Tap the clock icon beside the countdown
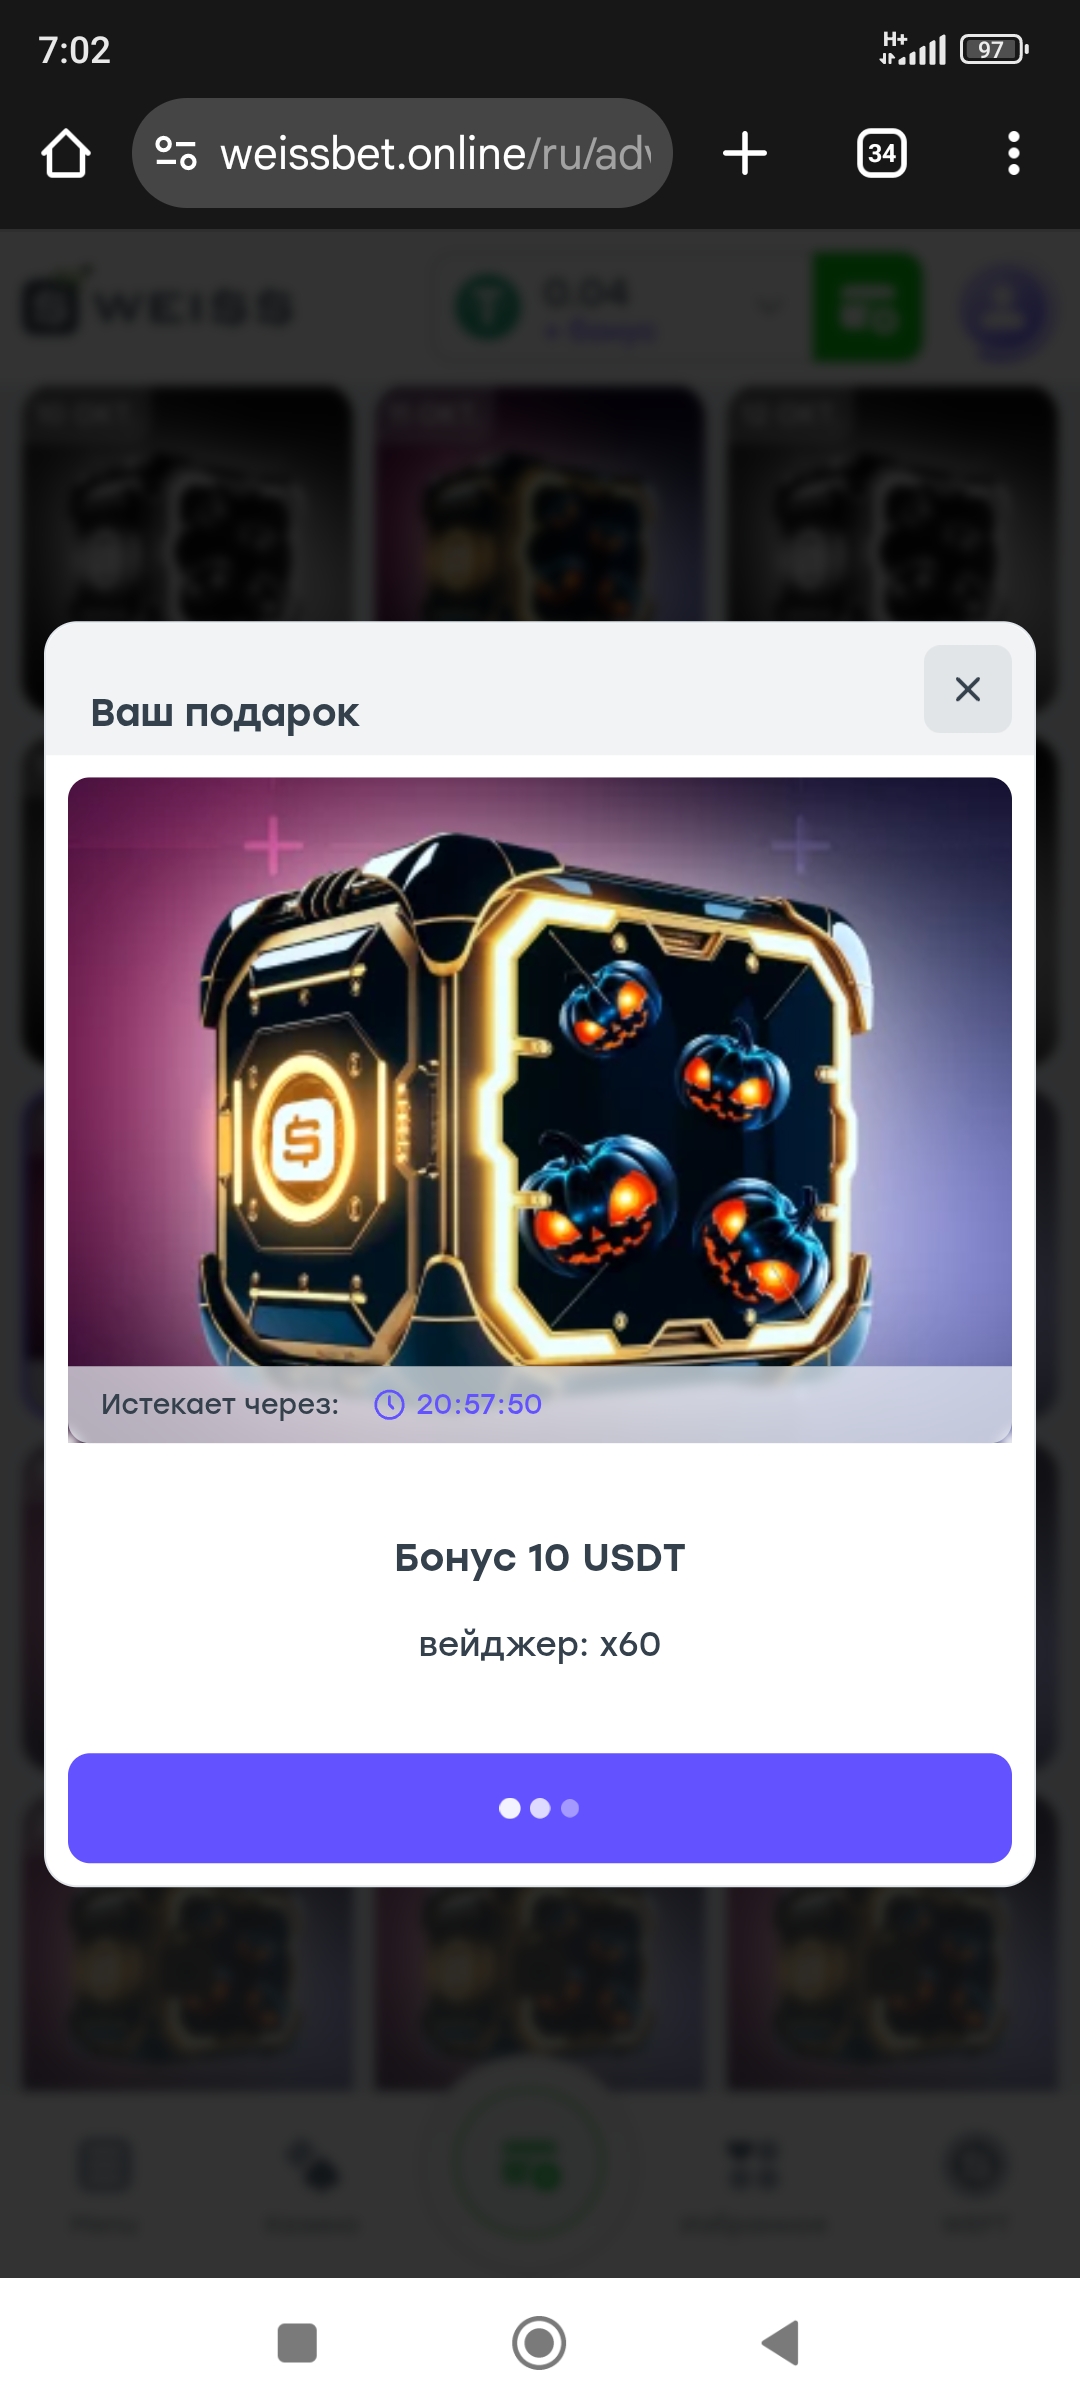The image size is (1080, 2408). [389, 1405]
